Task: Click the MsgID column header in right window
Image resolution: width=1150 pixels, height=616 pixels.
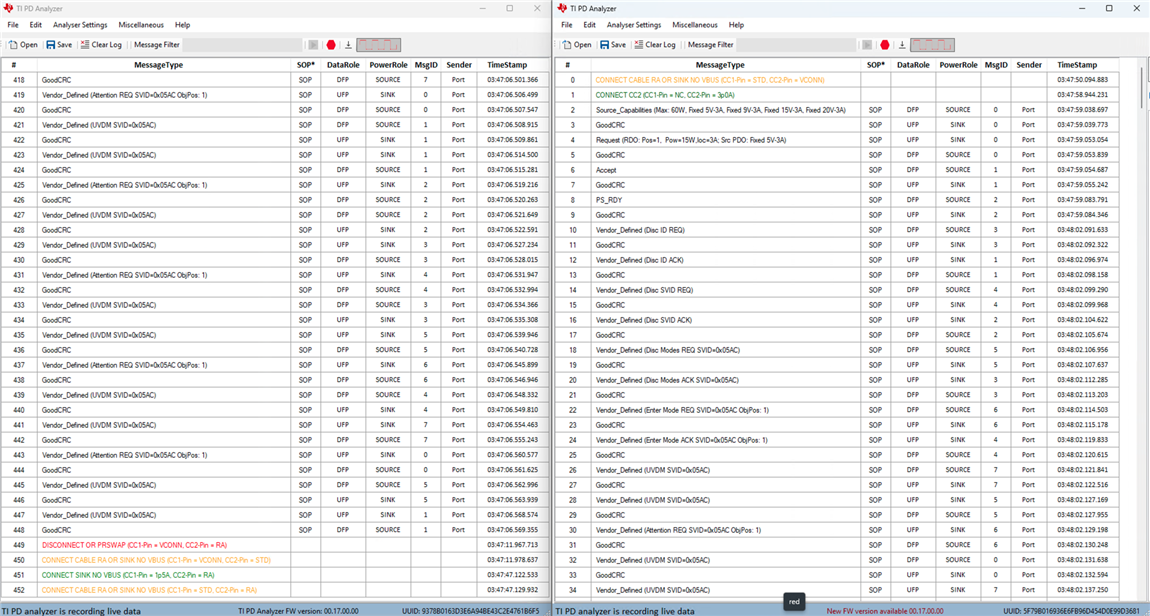Action: [x=995, y=65]
